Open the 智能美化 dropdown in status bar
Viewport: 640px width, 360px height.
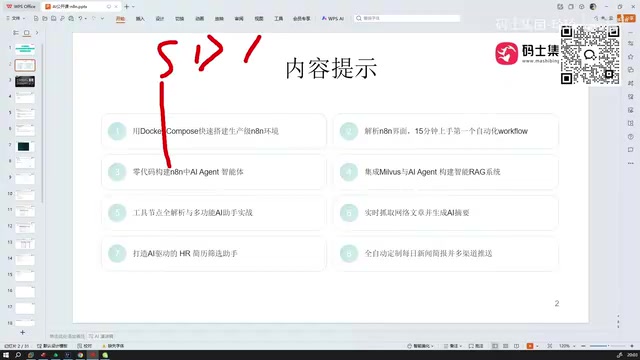(x=420, y=346)
